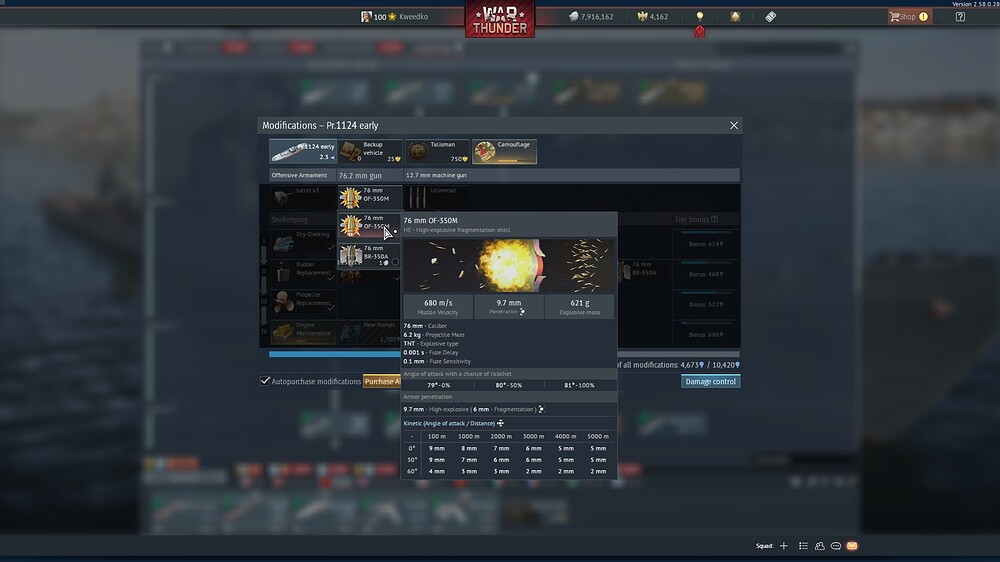1000x562 pixels.
Task: Open the squad list icon
Action: [x=804, y=546]
